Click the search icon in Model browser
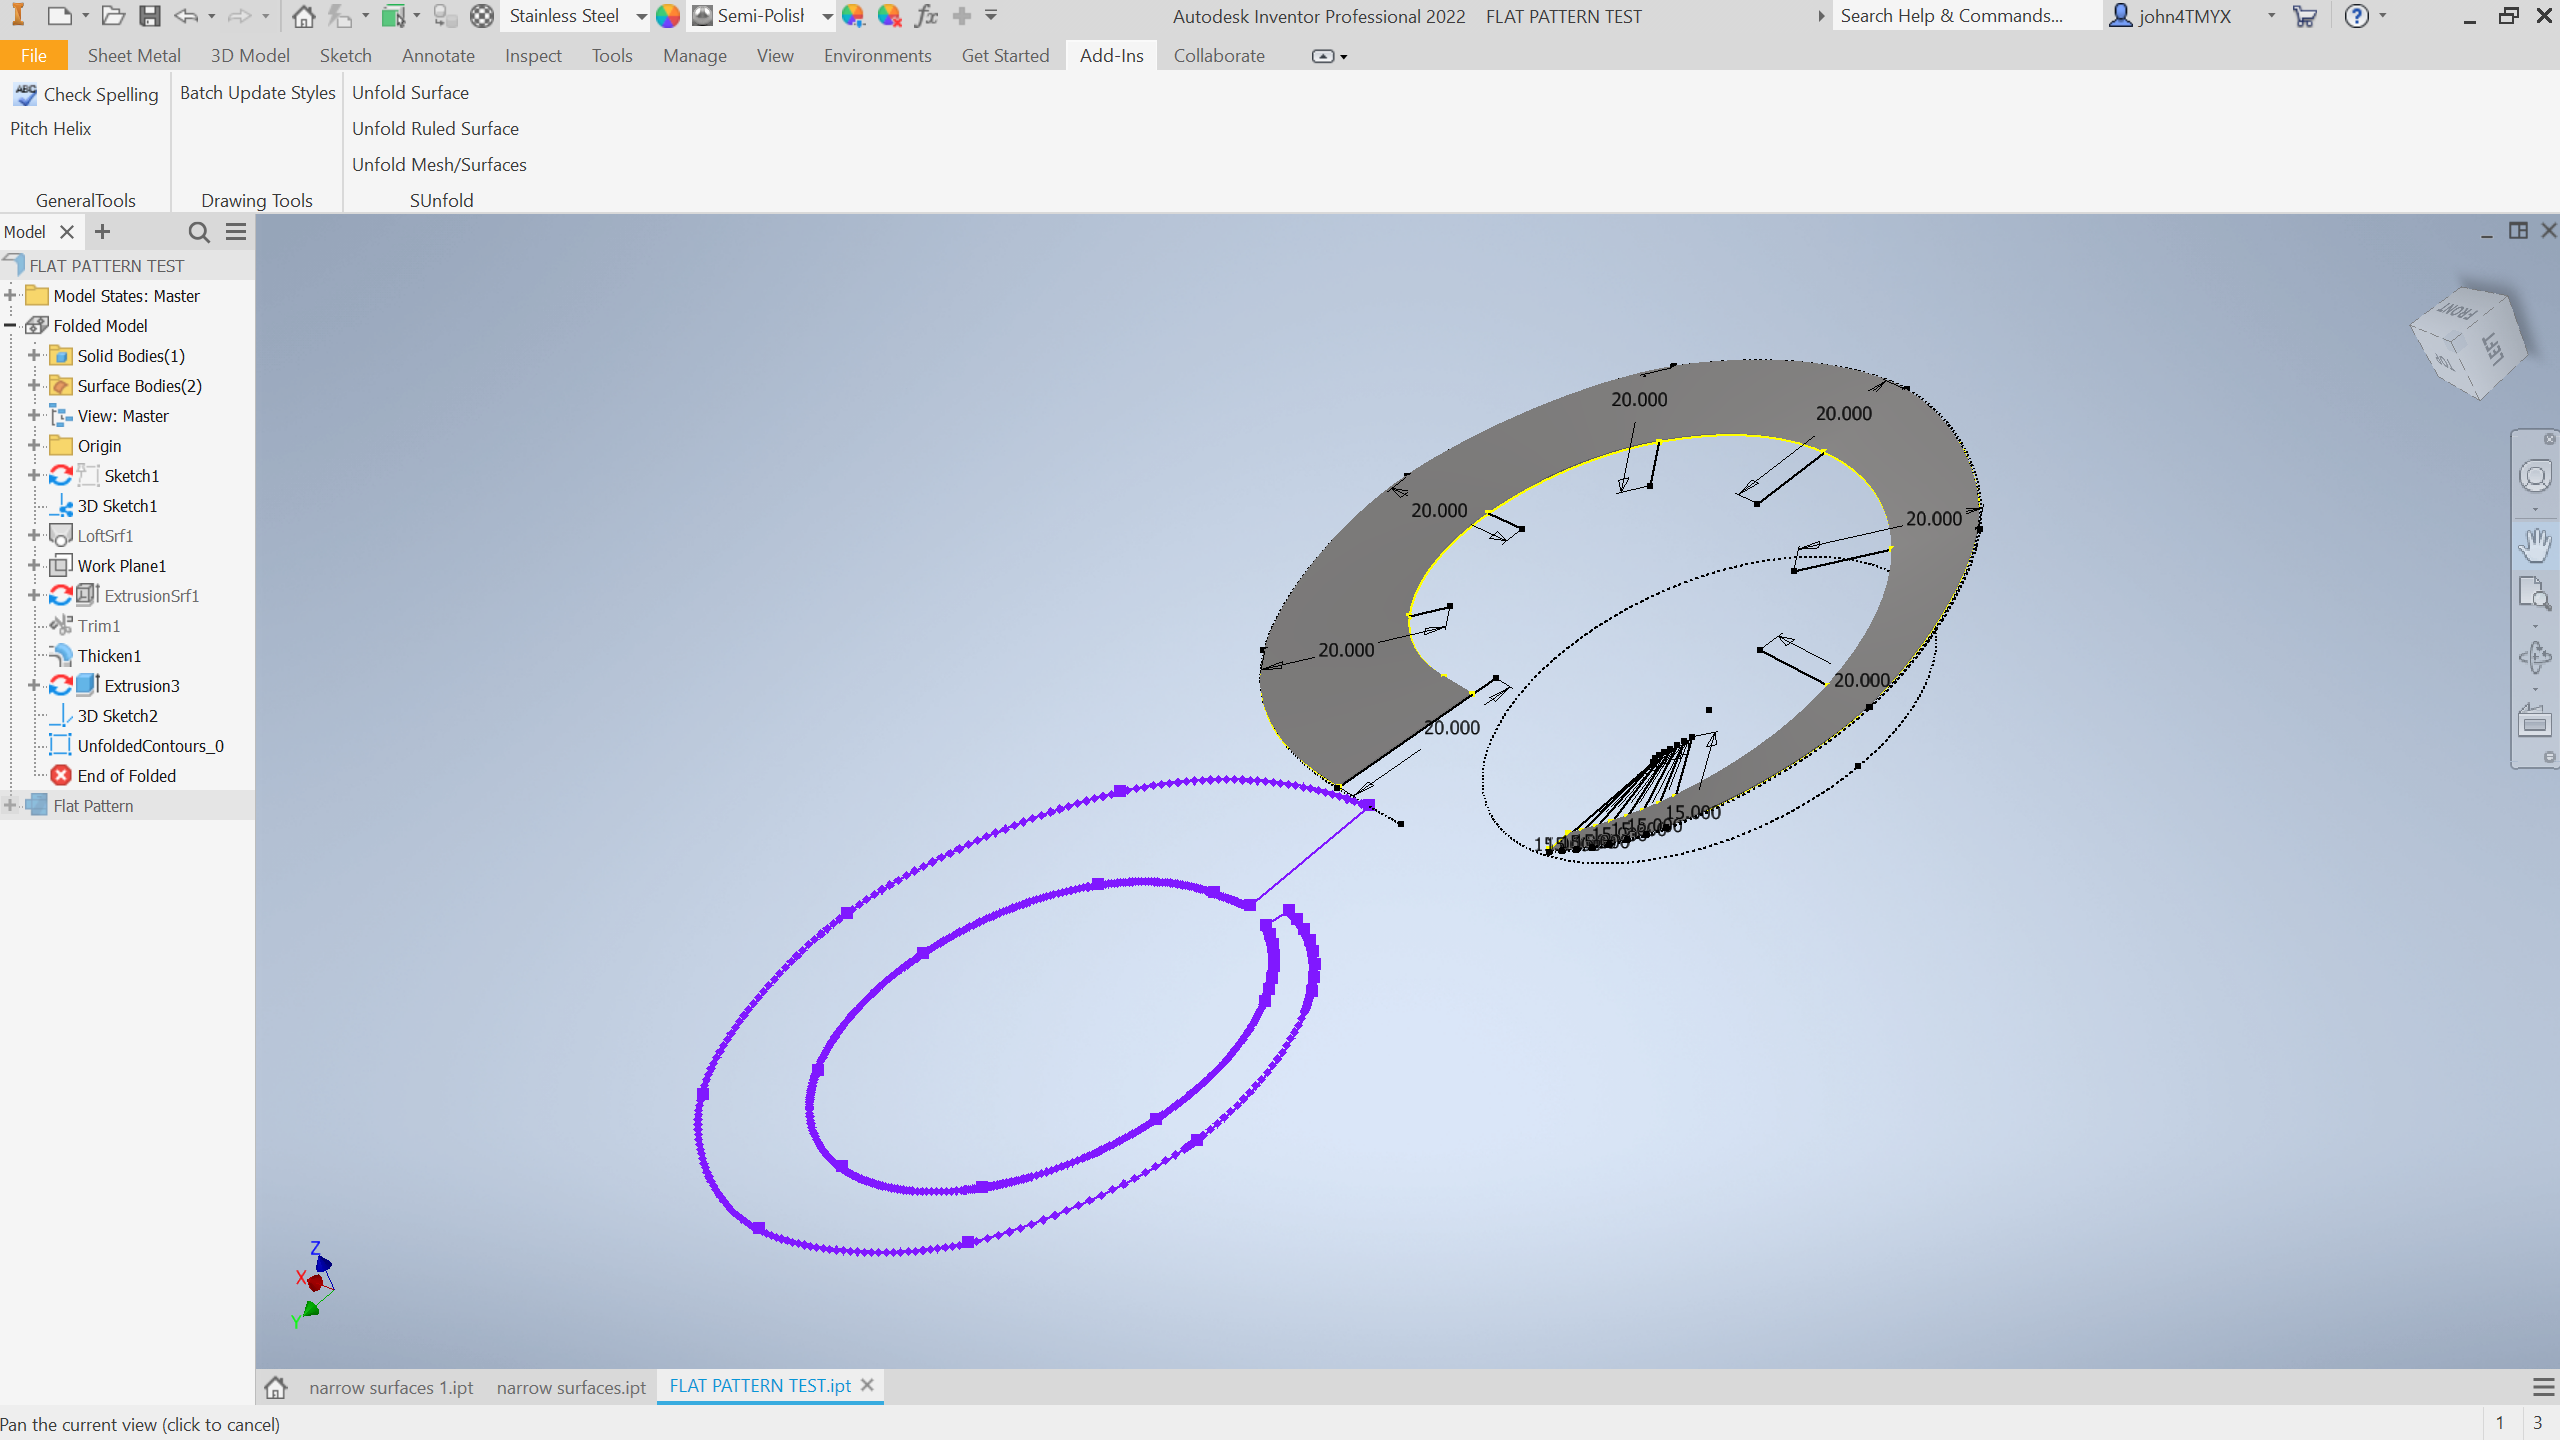The width and height of the screenshot is (2560, 1440). click(199, 232)
